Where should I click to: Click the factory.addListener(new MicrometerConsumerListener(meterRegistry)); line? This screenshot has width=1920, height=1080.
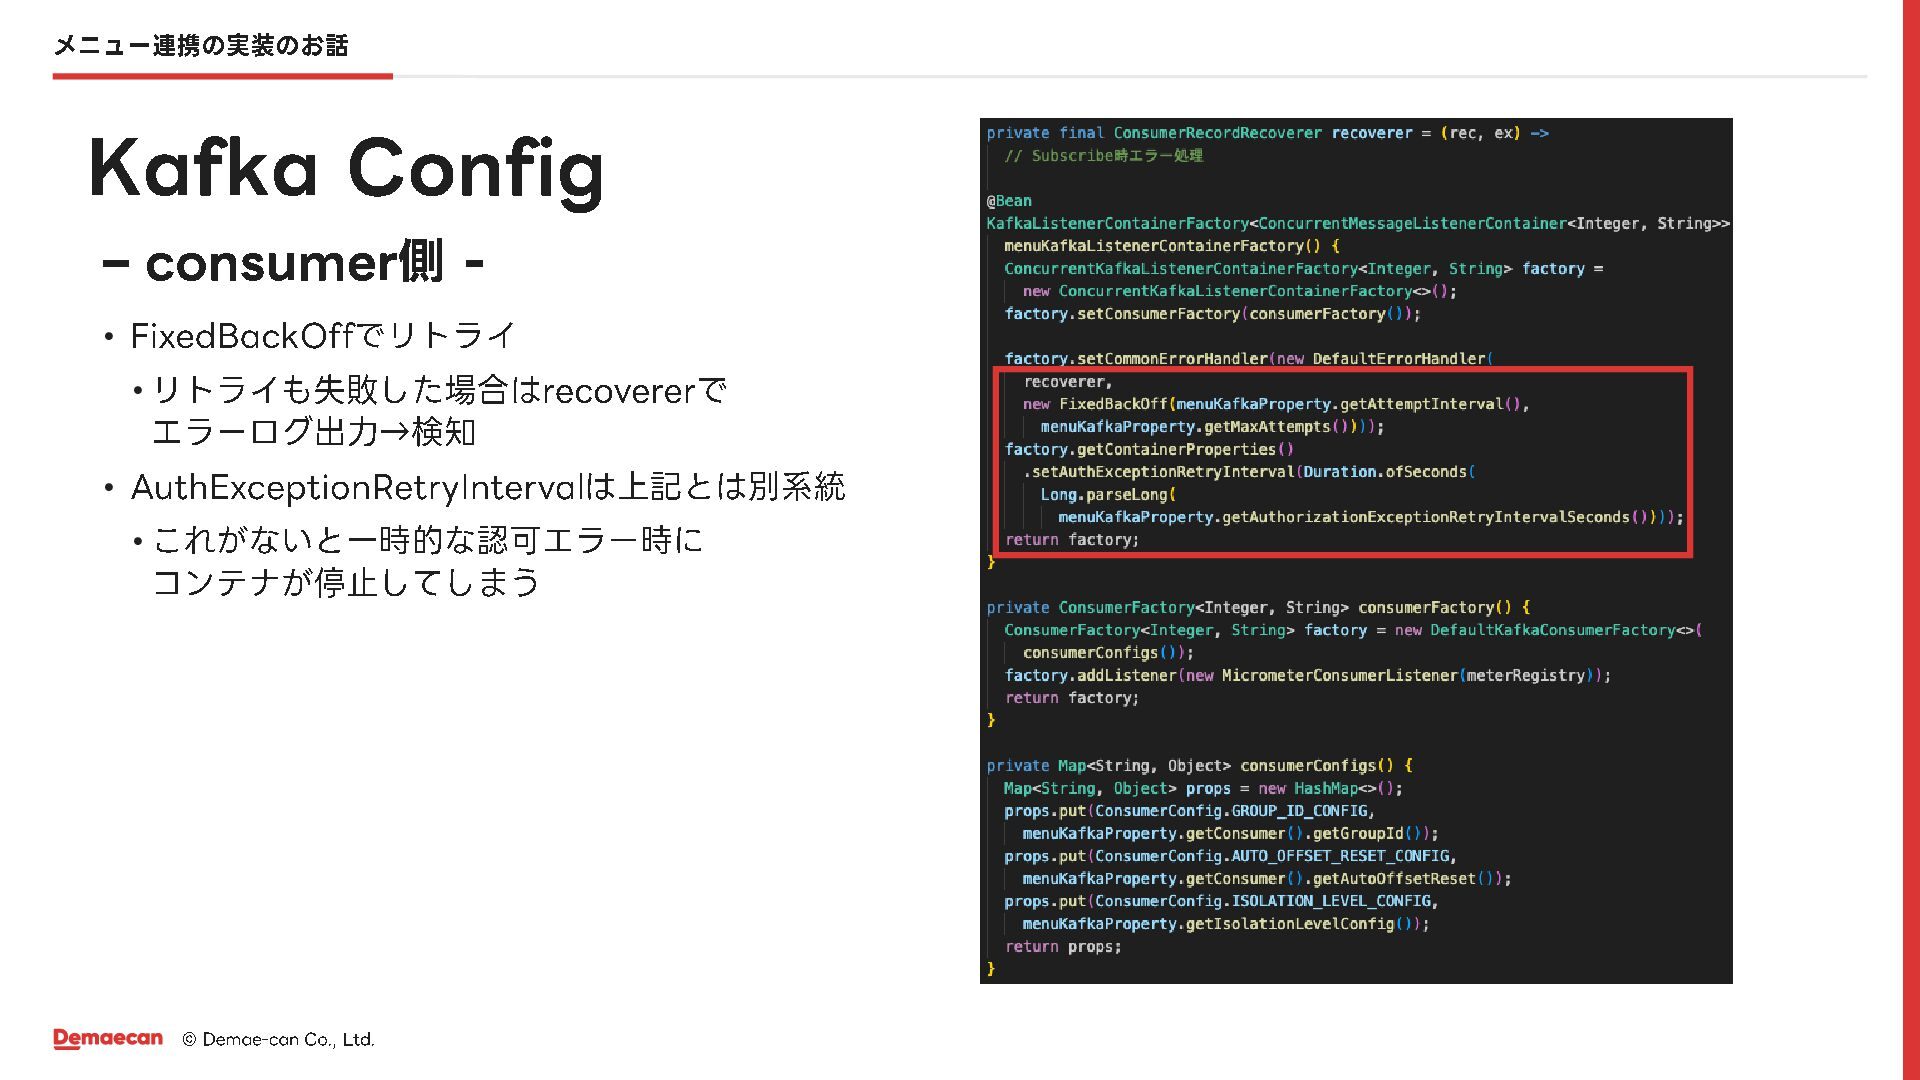pyautogui.click(x=1308, y=676)
